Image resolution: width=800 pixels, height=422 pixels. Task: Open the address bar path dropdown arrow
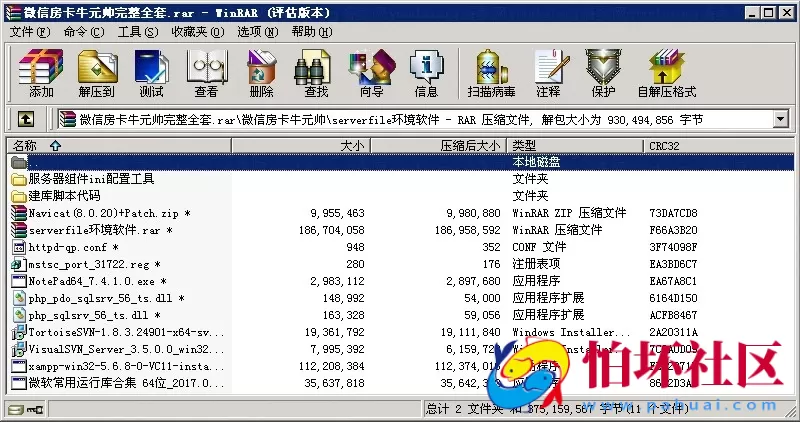pos(780,119)
